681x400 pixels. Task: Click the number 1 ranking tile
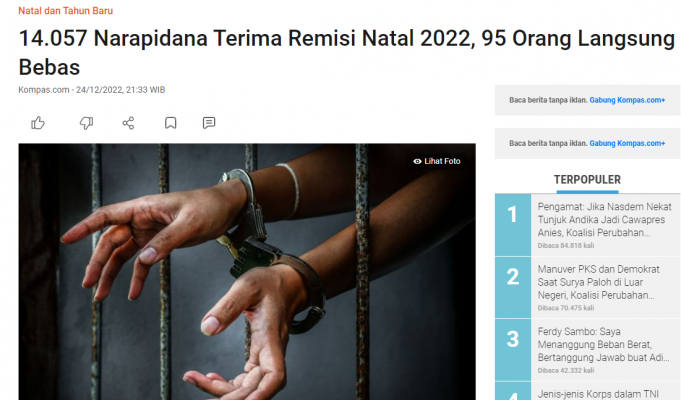512,225
